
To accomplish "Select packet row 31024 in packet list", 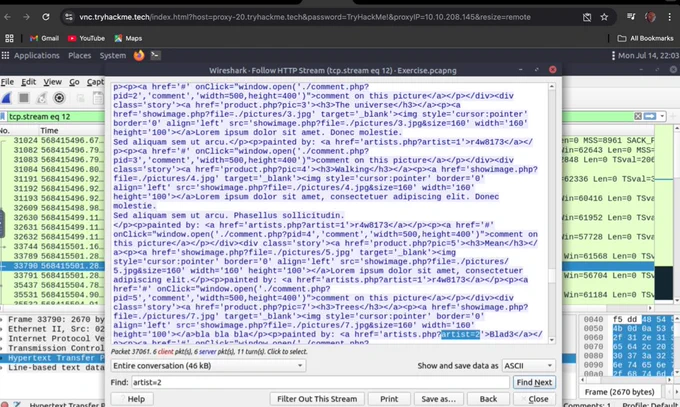I will click(52, 141).
